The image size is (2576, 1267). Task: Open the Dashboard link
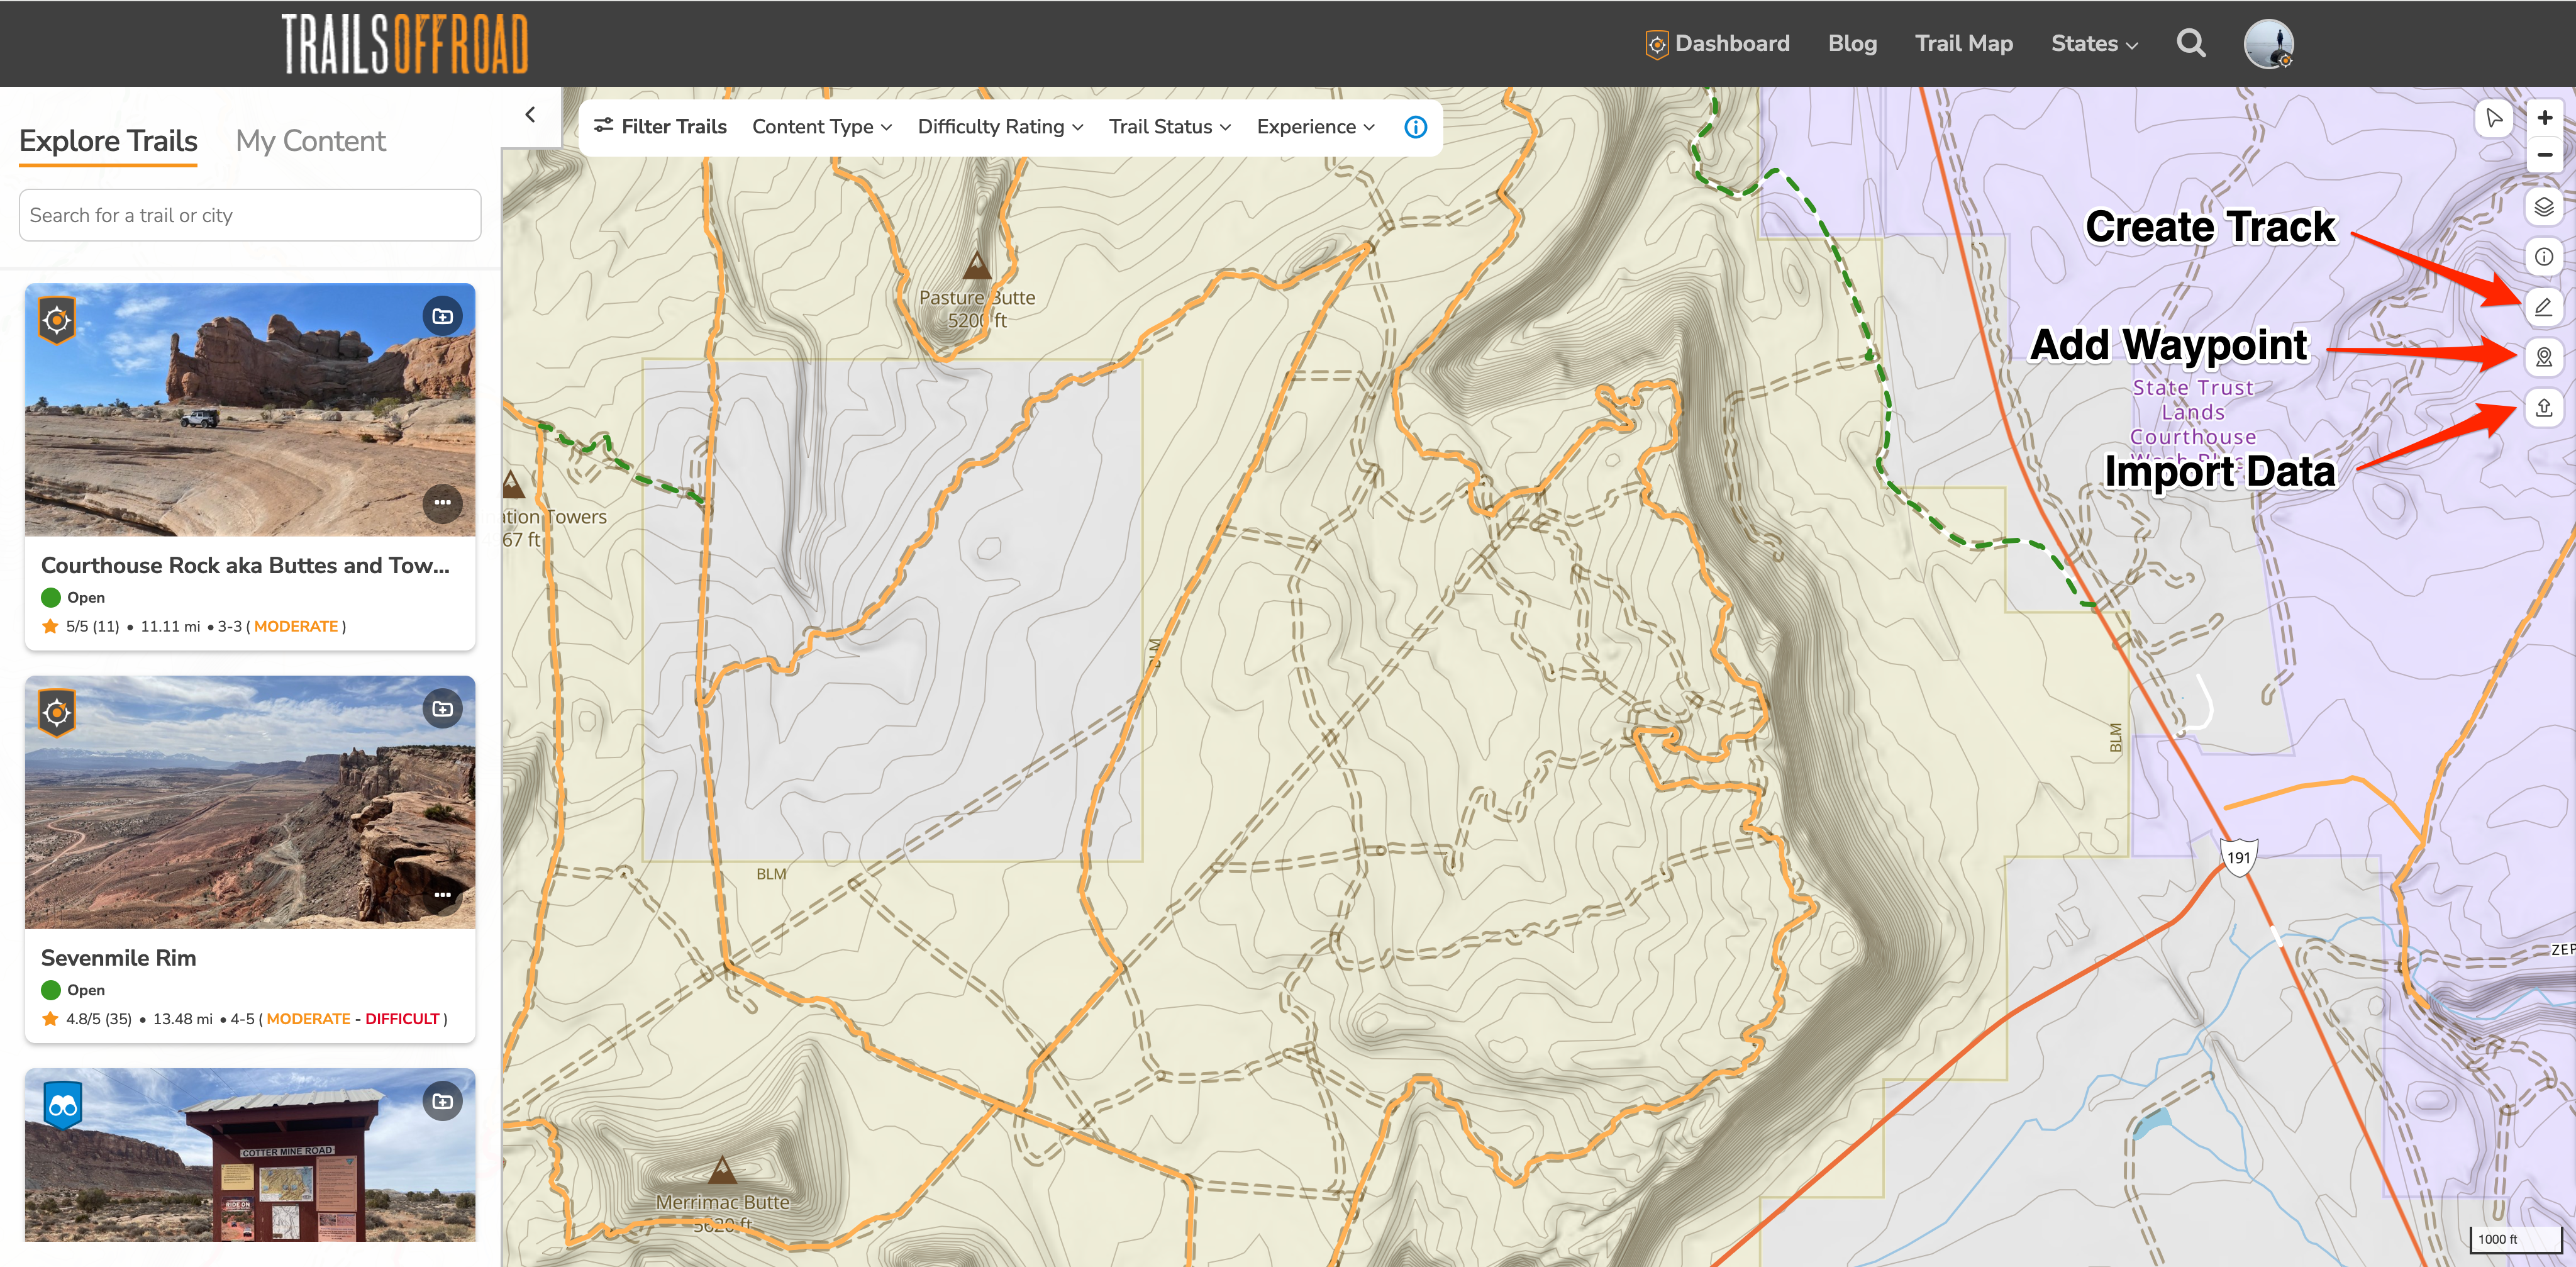pos(1717,43)
